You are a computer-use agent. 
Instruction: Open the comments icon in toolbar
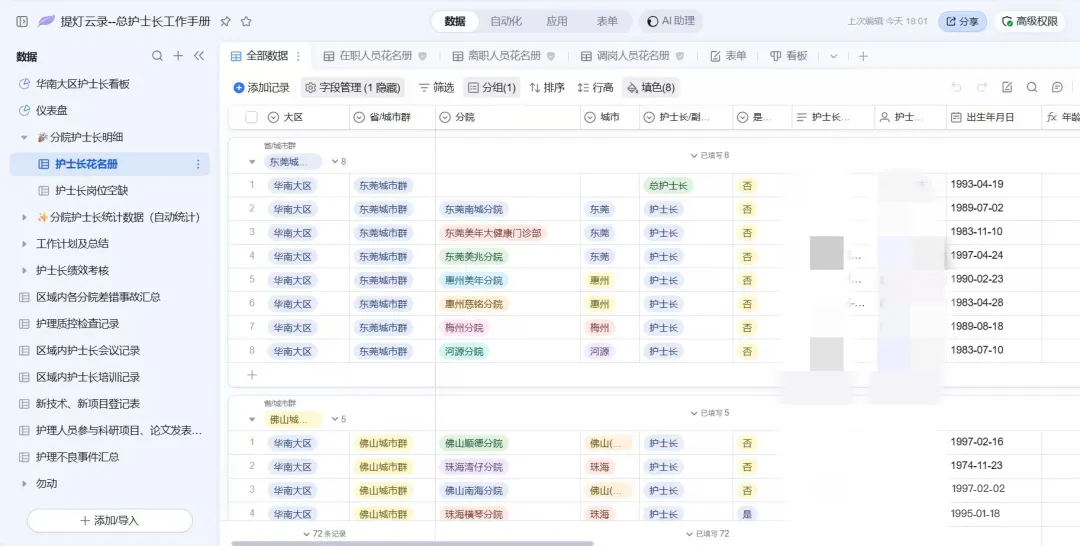click(x=1057, y=88)
